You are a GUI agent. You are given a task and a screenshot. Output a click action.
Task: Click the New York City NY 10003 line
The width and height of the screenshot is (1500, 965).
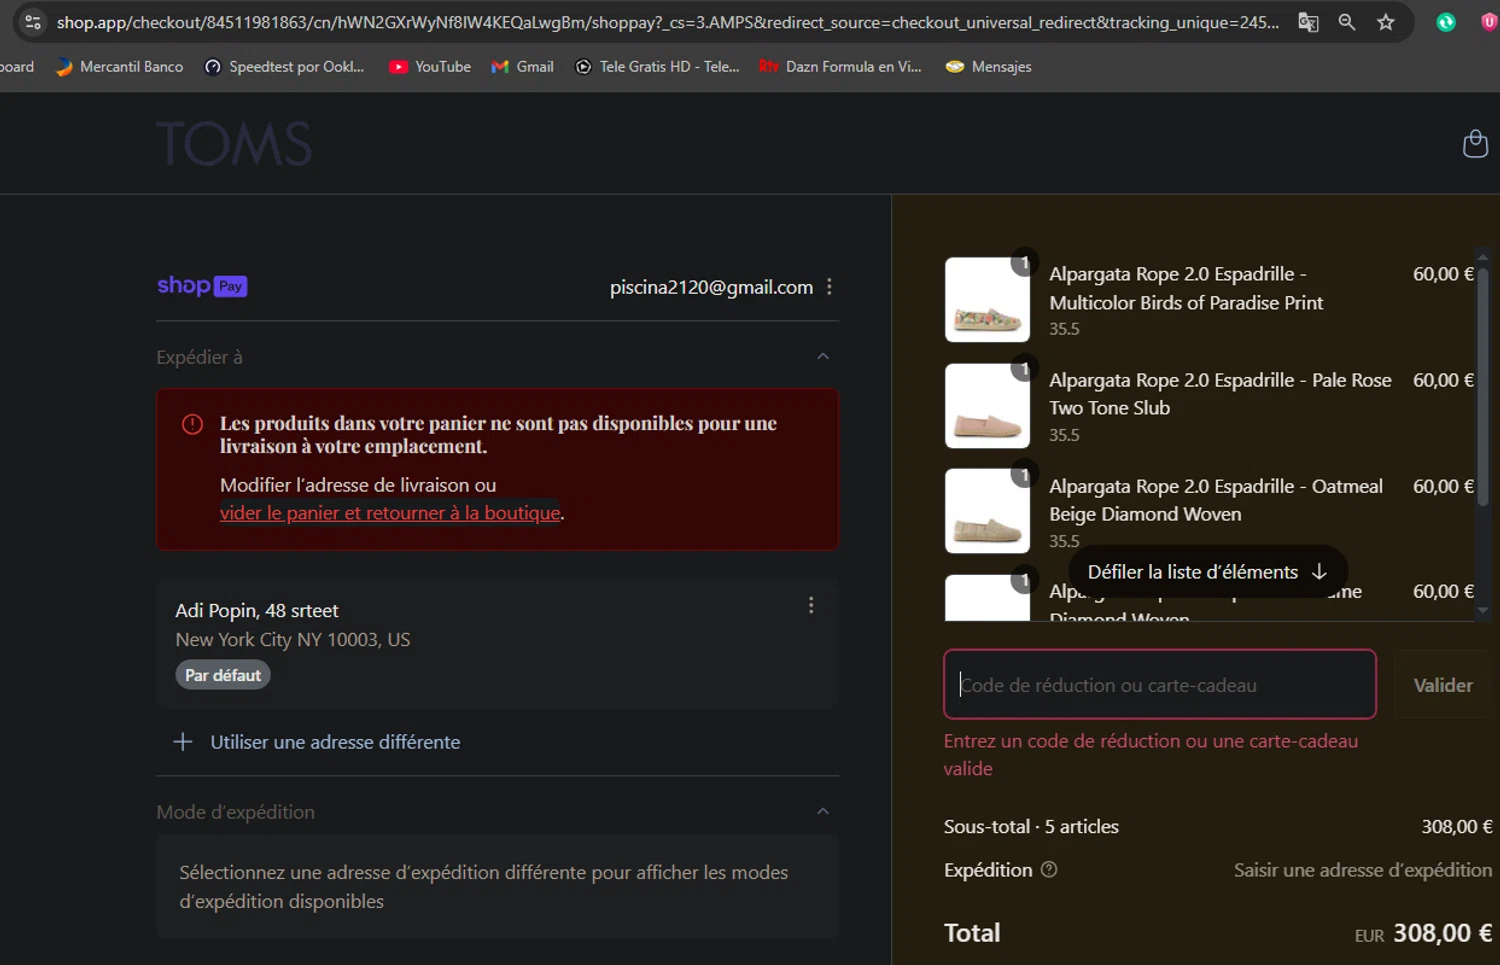click(x=293, y=640)
